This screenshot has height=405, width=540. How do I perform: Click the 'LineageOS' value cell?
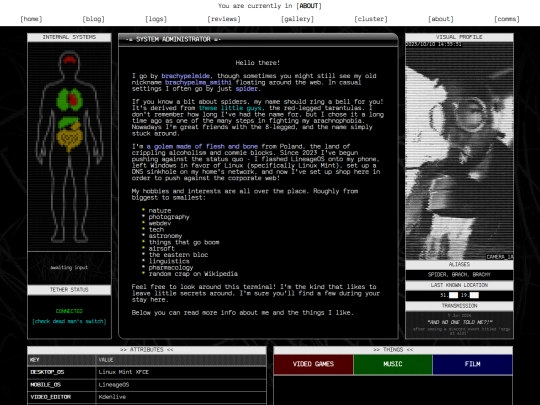tap(181, 384)
